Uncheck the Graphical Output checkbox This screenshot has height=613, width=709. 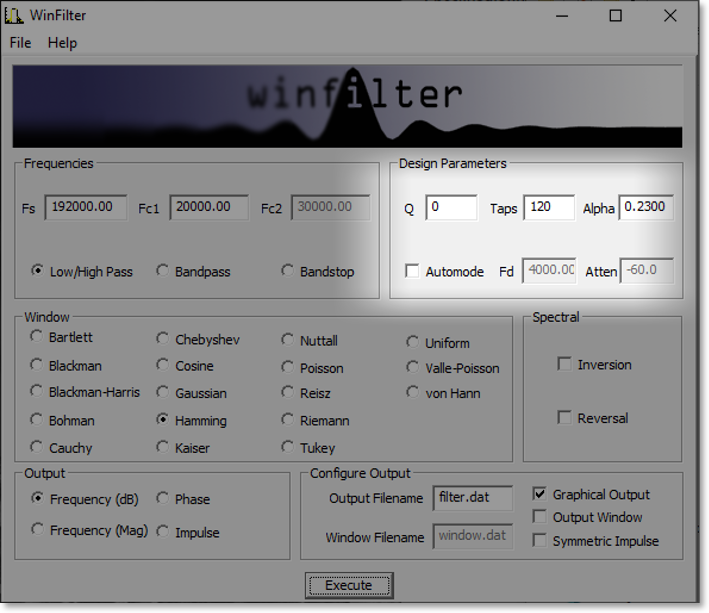tap(540, 494)
